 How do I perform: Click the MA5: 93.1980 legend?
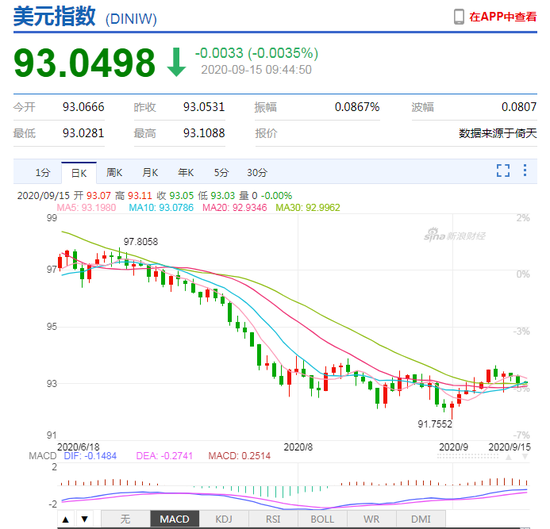coord(86,207)
